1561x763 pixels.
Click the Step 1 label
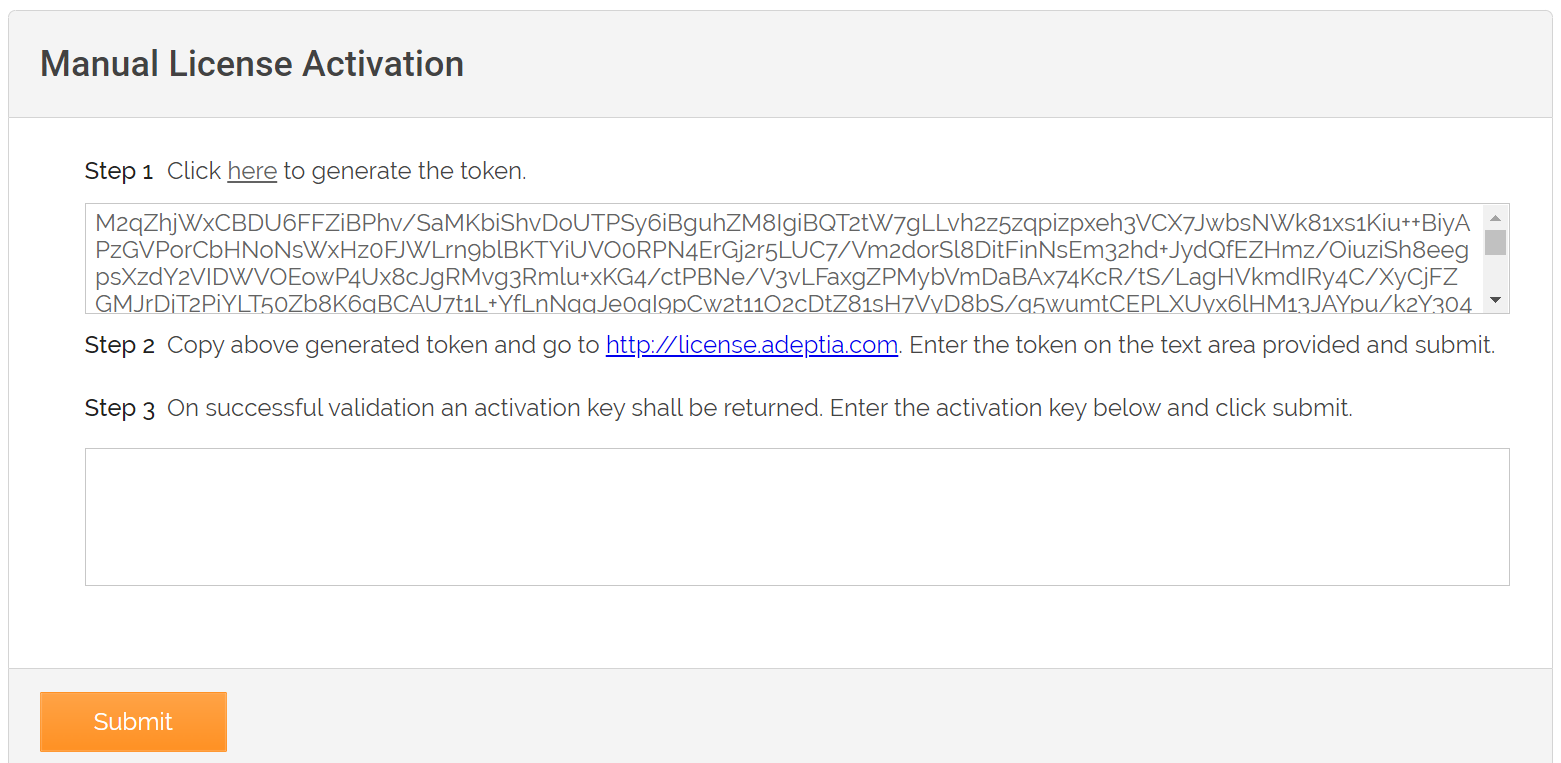click(119, 171)
